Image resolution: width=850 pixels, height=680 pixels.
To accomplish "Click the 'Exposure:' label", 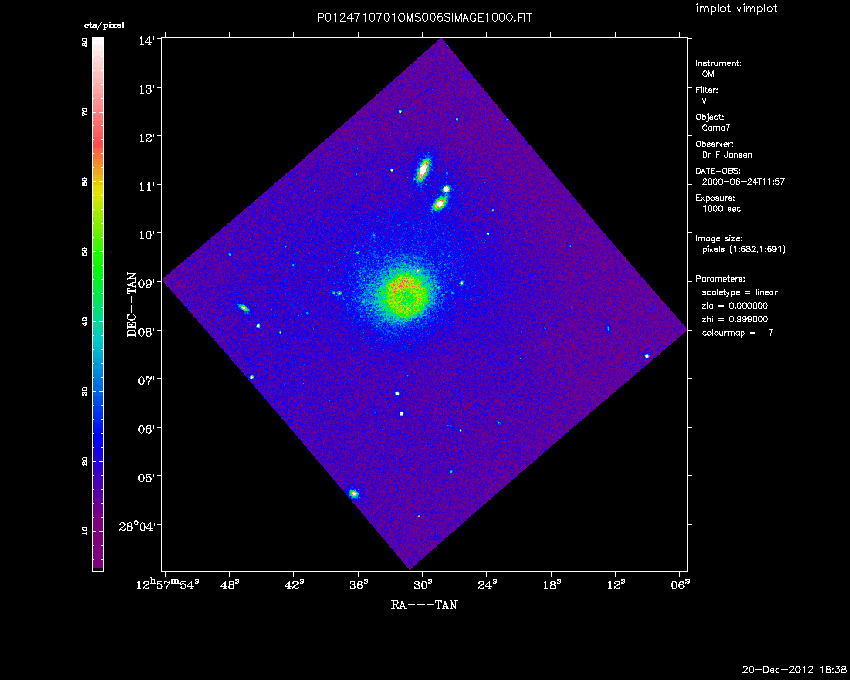I will (715, 198).
